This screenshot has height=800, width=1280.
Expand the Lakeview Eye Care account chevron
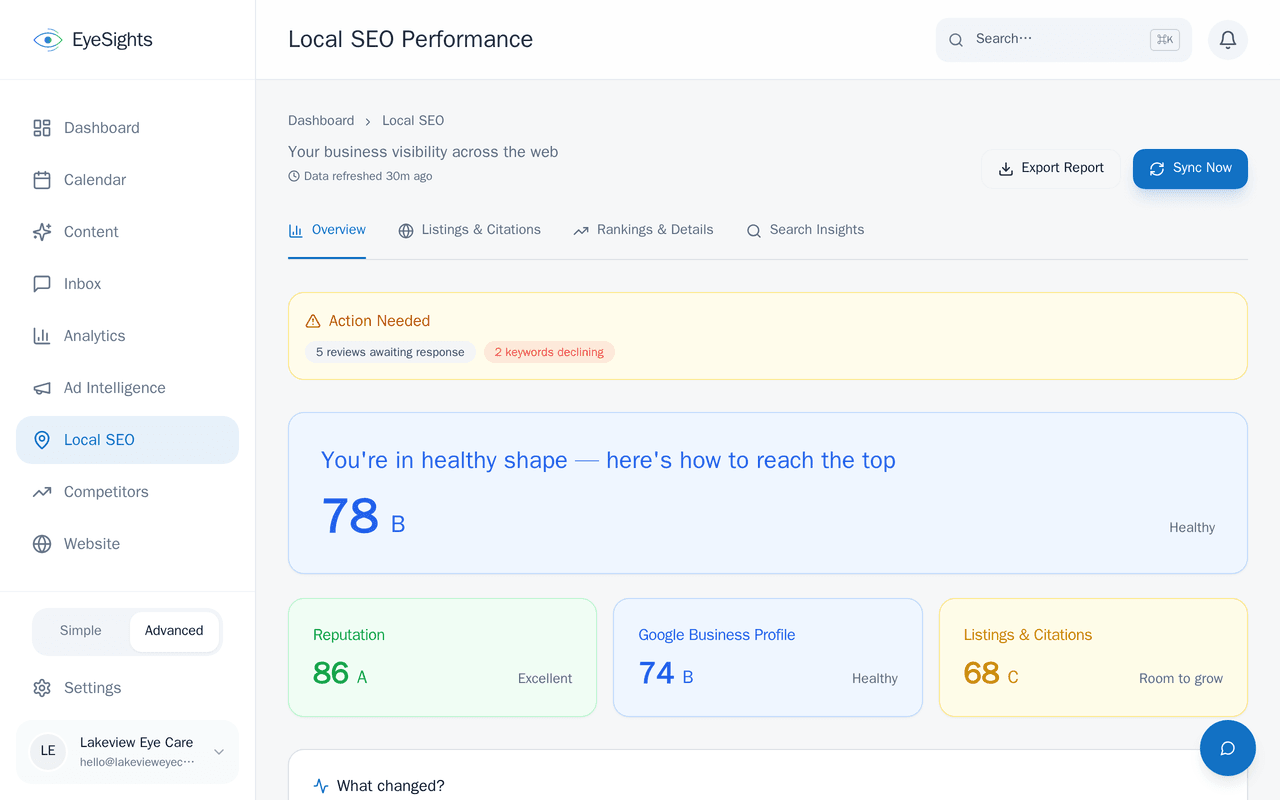219,752
